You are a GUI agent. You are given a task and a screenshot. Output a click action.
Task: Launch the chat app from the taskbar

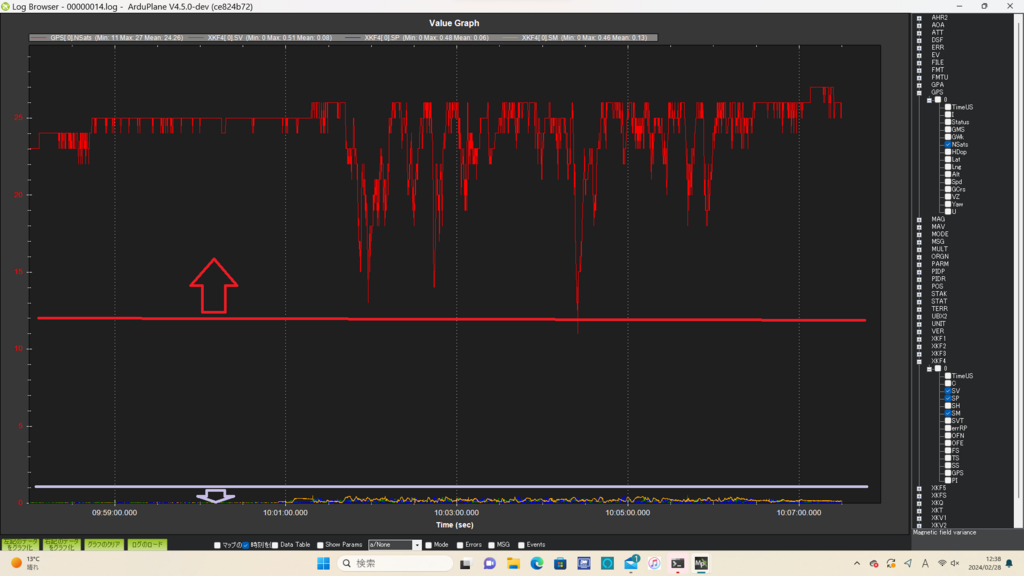[x=489, y=564]
